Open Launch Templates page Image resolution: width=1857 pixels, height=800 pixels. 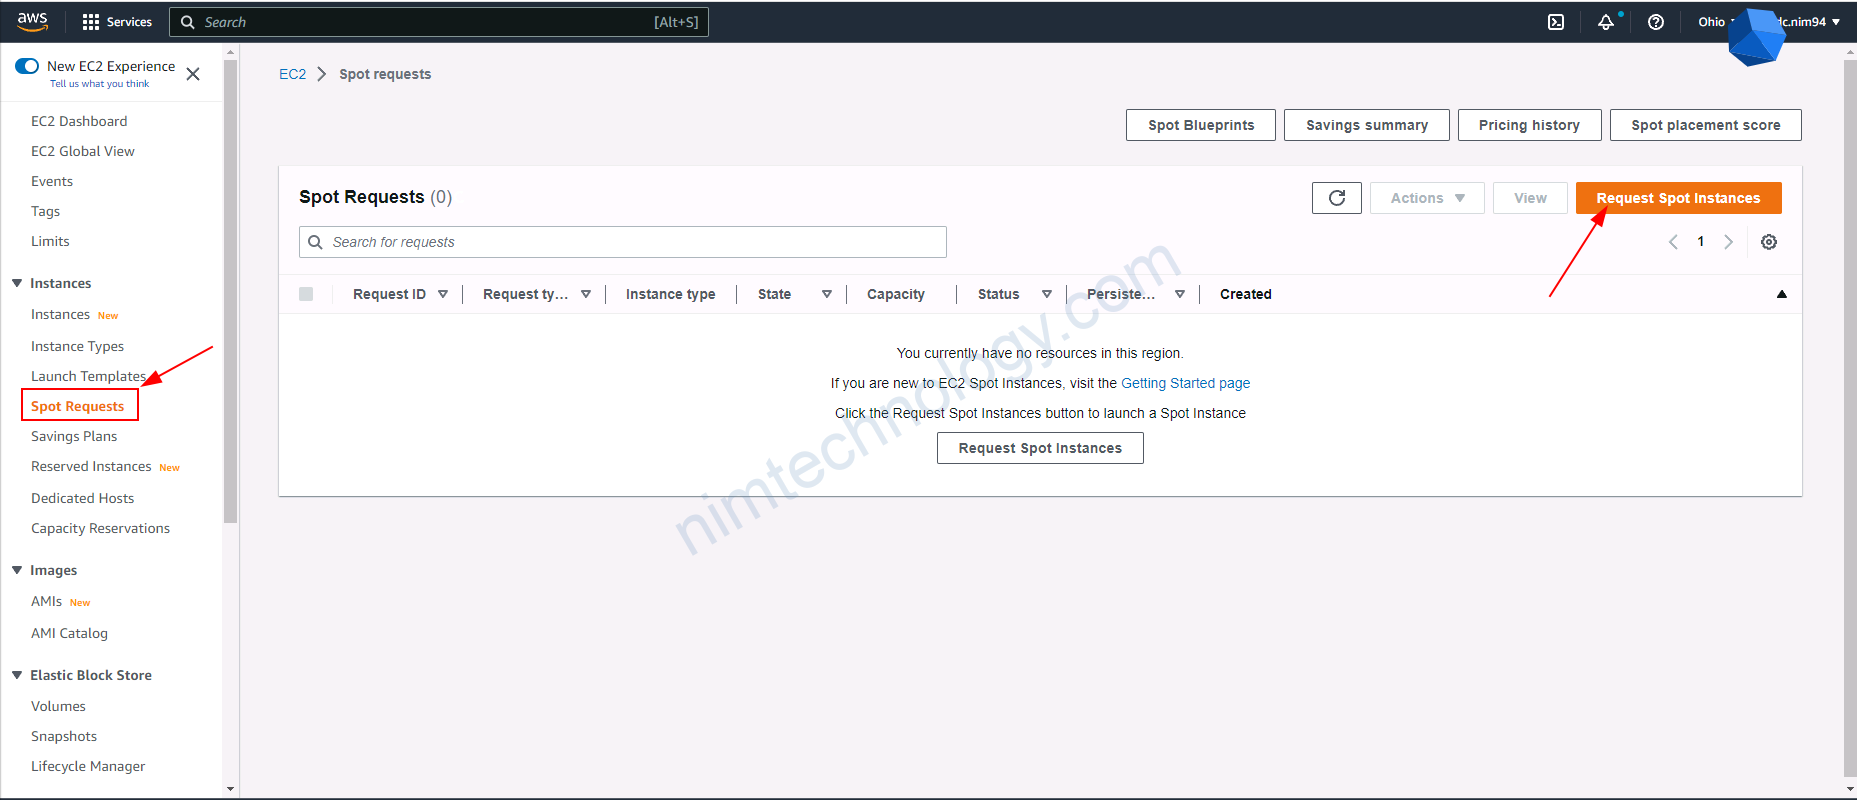point(88,376)
